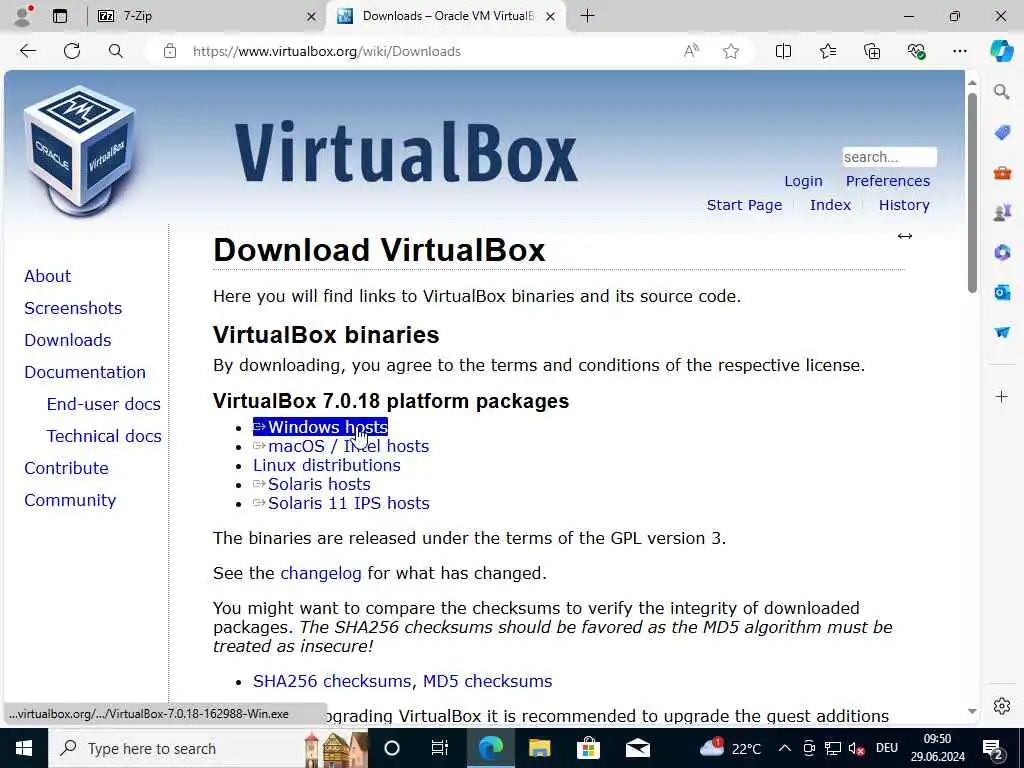Image resolution: width=1024 pixels, height=768 pixels.
Task: Open the Favorites list icon
Action: 827,51
